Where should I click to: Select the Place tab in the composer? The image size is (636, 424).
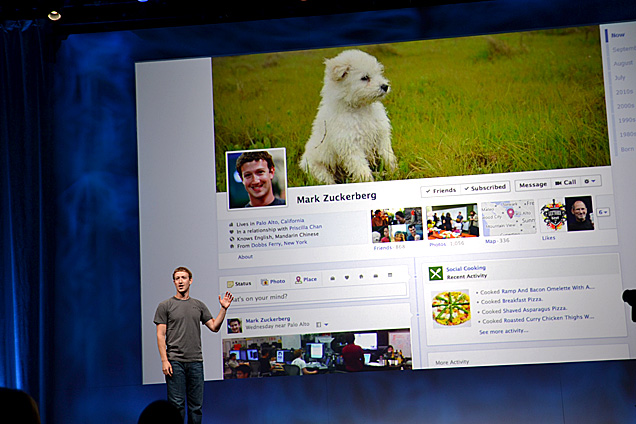pyautogui.click(x=306, y=279)
